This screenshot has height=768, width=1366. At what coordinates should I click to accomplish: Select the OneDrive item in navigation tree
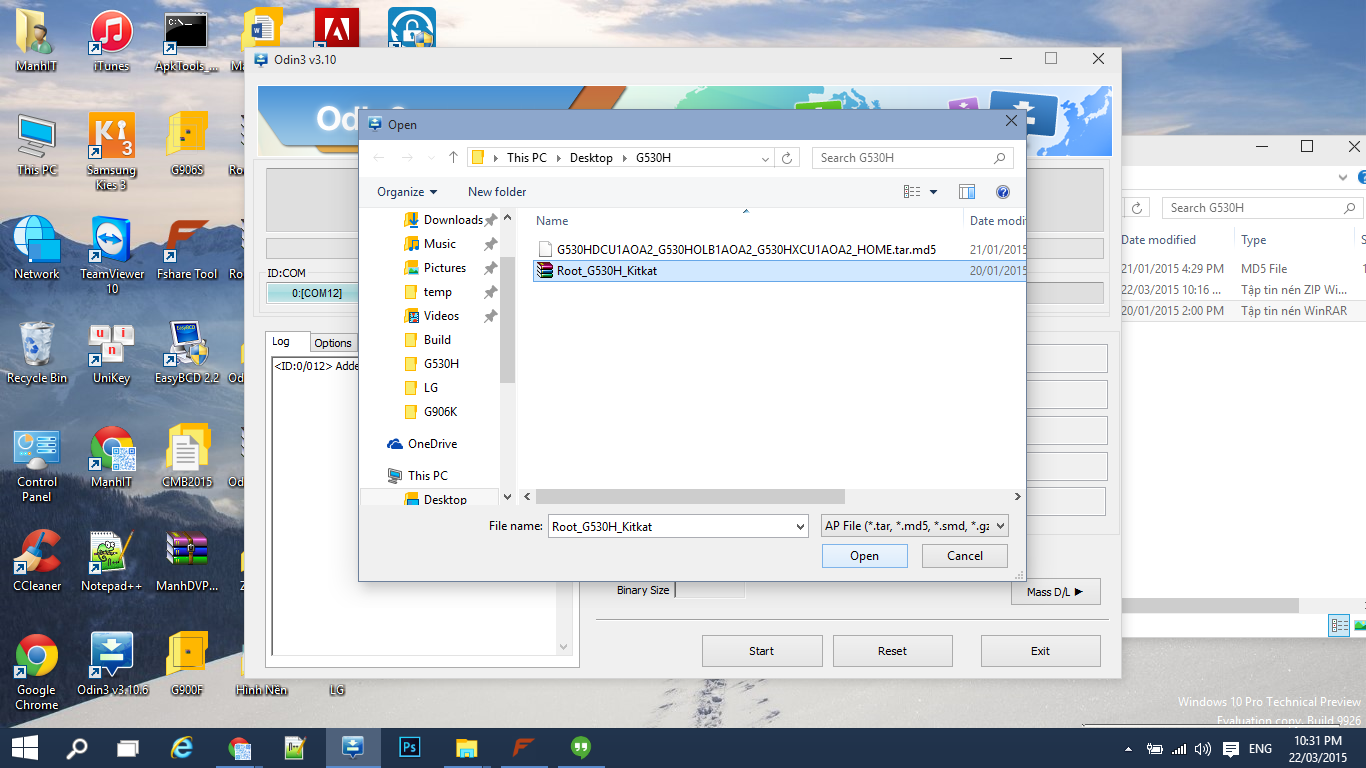tap(432, 444)
